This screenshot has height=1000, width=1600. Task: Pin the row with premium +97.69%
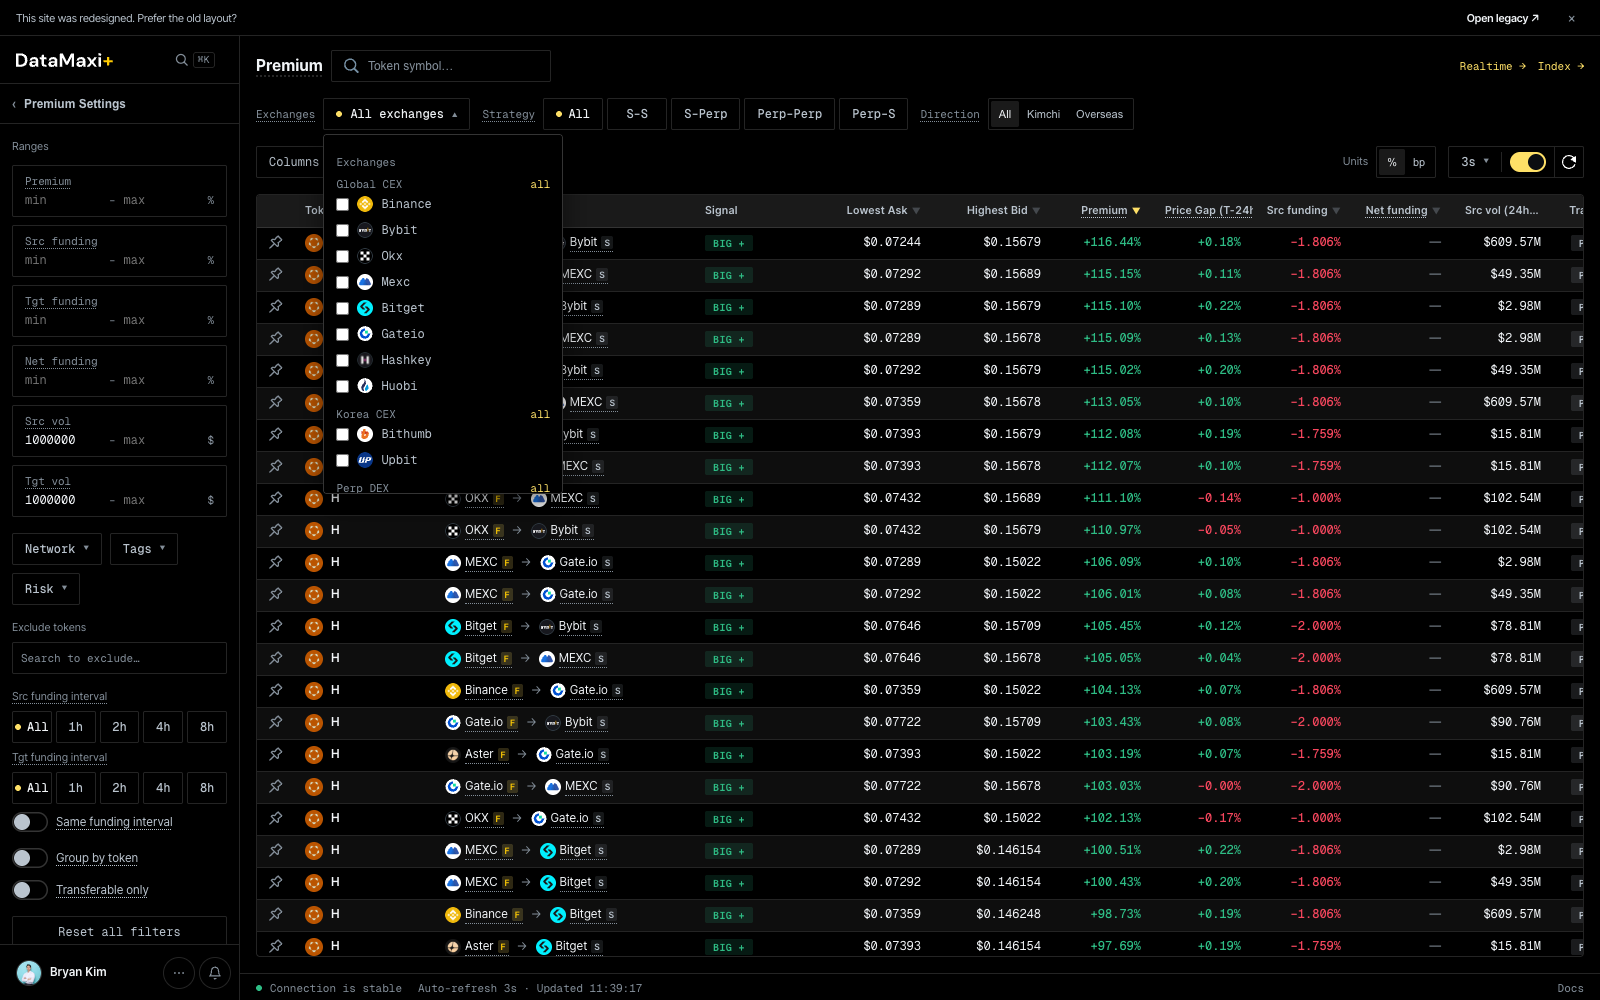pos(276,946)
